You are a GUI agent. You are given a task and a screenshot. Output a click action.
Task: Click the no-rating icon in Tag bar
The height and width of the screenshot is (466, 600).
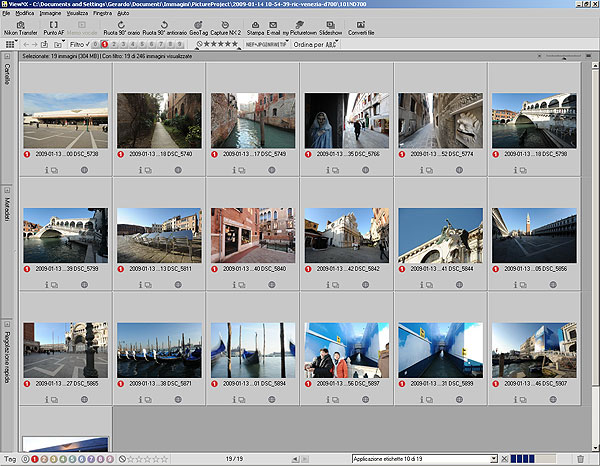click(x=122, y=459)
